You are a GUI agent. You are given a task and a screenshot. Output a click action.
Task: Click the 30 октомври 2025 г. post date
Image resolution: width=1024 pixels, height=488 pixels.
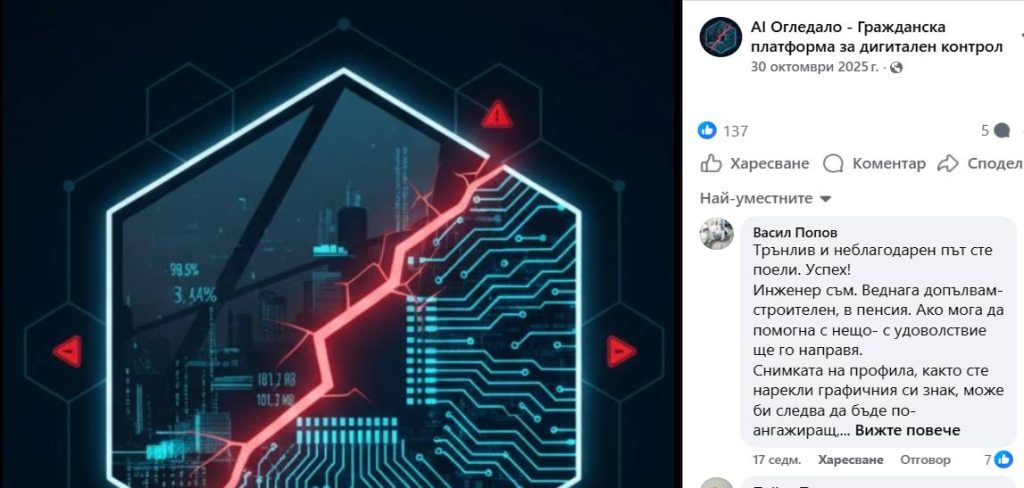[814, 67]
